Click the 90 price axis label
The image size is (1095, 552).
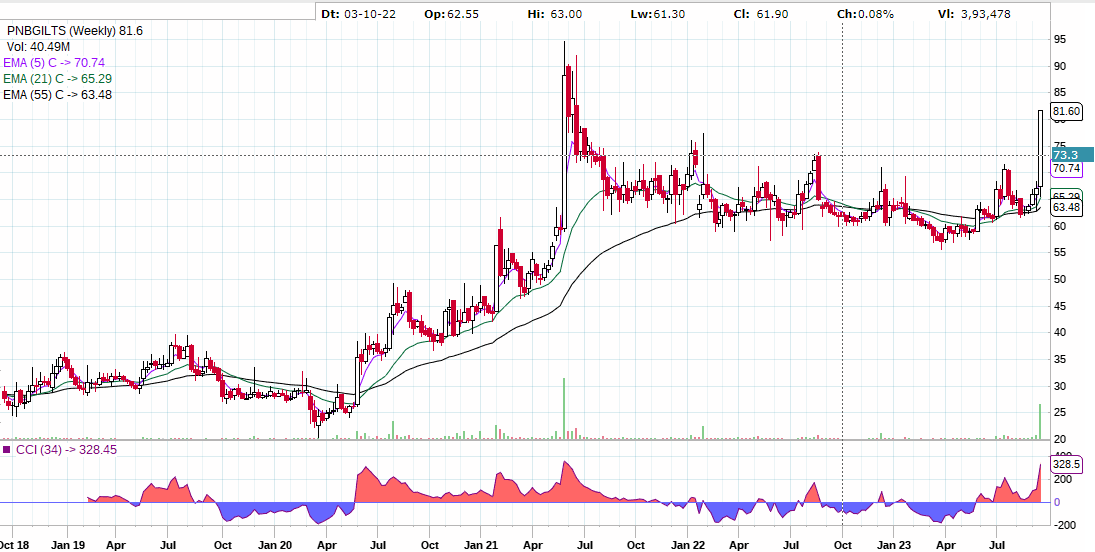(x=1059, y=66)
